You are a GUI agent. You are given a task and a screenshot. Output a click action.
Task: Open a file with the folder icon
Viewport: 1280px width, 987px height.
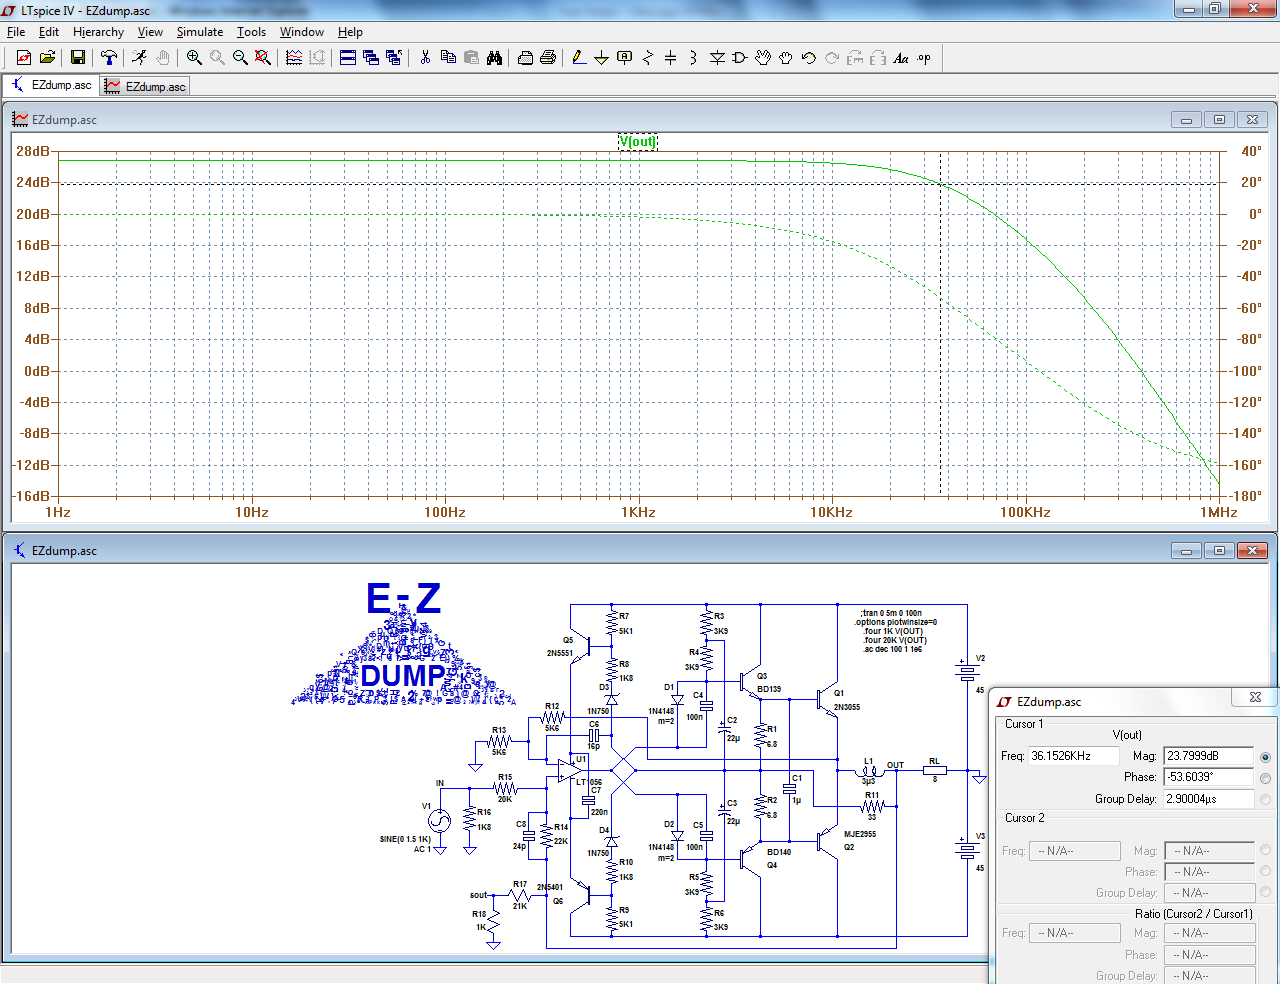click(x=47, y=58)
